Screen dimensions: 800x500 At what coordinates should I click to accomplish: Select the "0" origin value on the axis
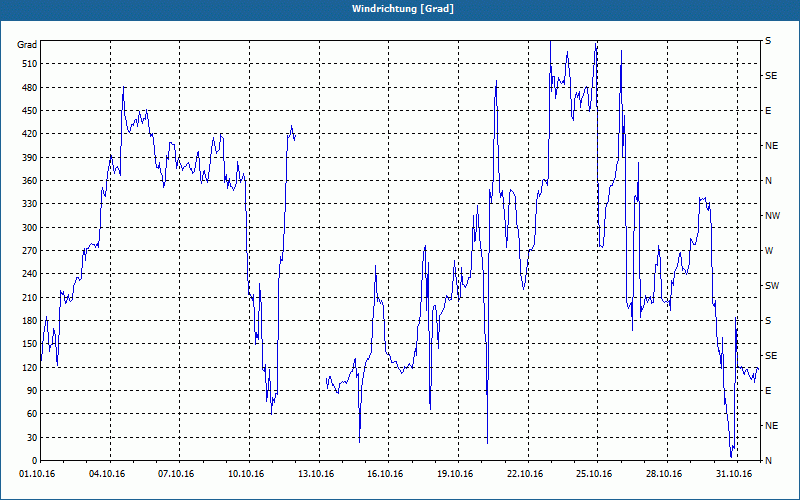pos(35,461)
